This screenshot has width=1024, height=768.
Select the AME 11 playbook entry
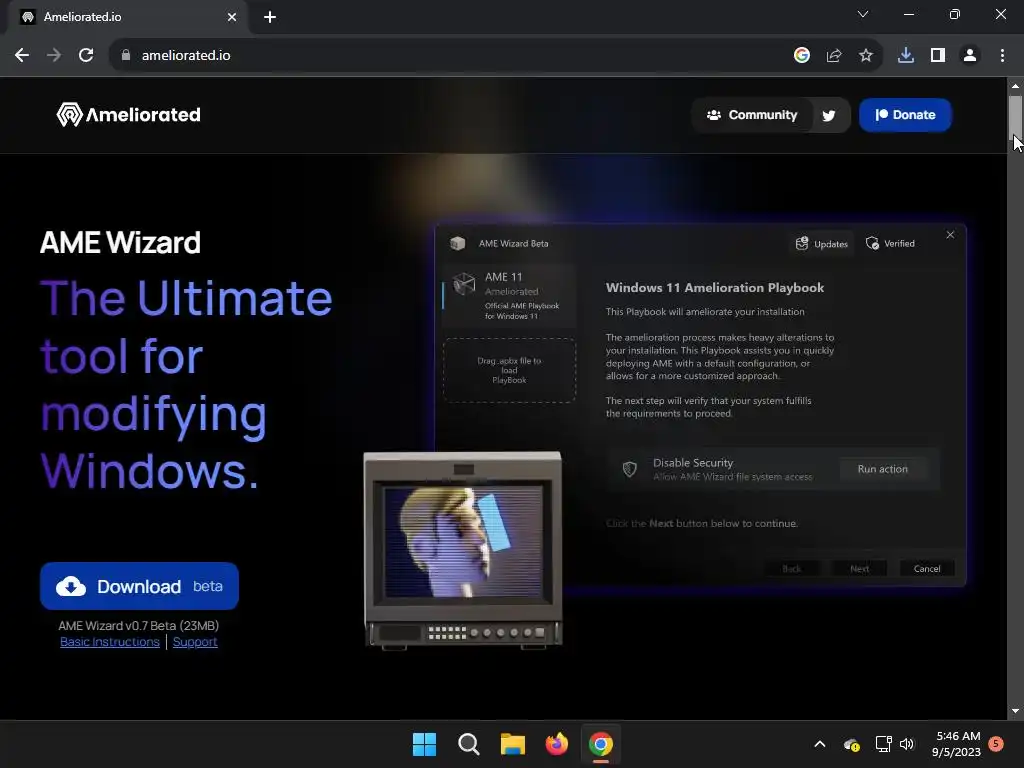(509, 295)
